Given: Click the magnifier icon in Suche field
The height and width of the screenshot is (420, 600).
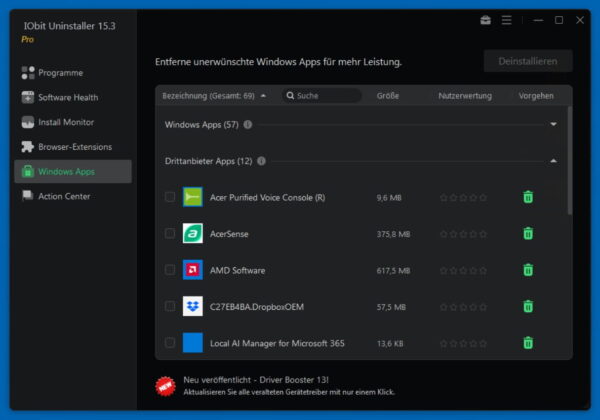Looking at the screenshot, I should click(x=290, y=96).
